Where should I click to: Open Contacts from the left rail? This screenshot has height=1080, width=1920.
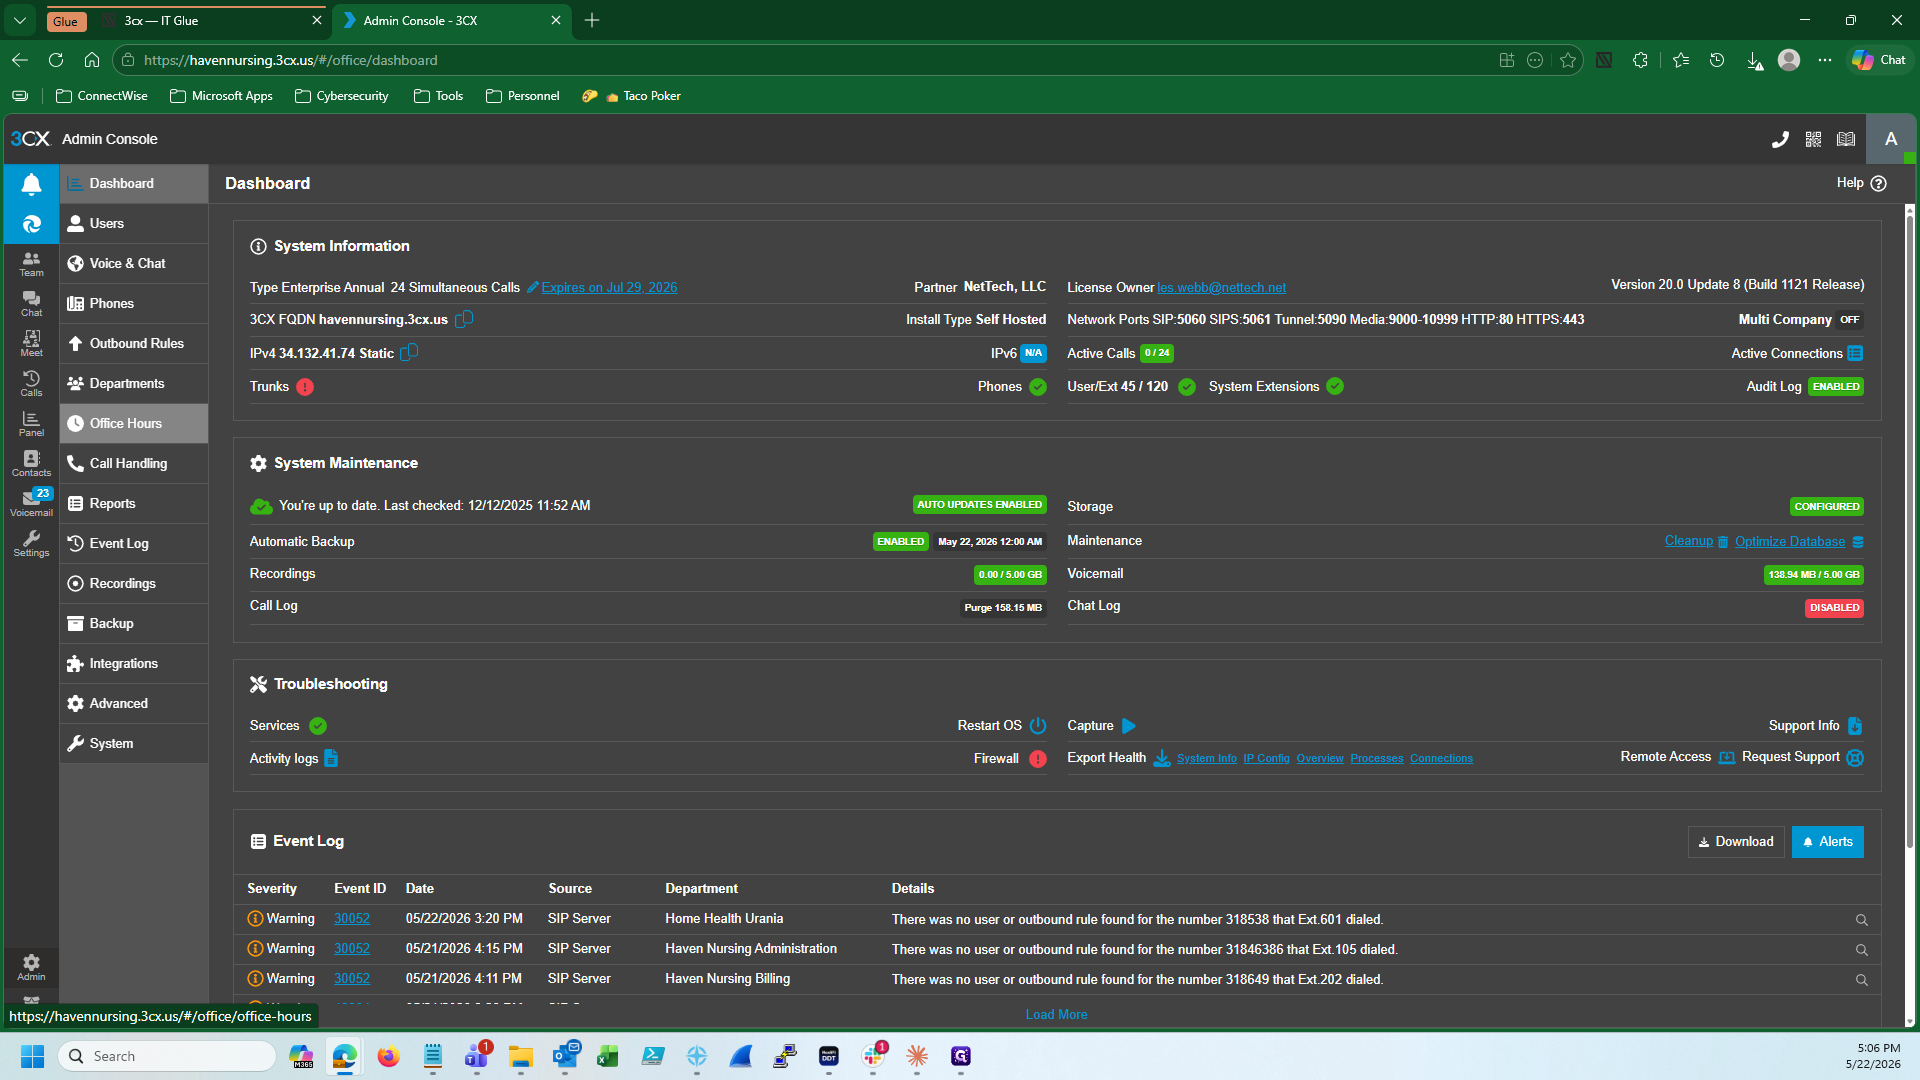coord(31,464)
